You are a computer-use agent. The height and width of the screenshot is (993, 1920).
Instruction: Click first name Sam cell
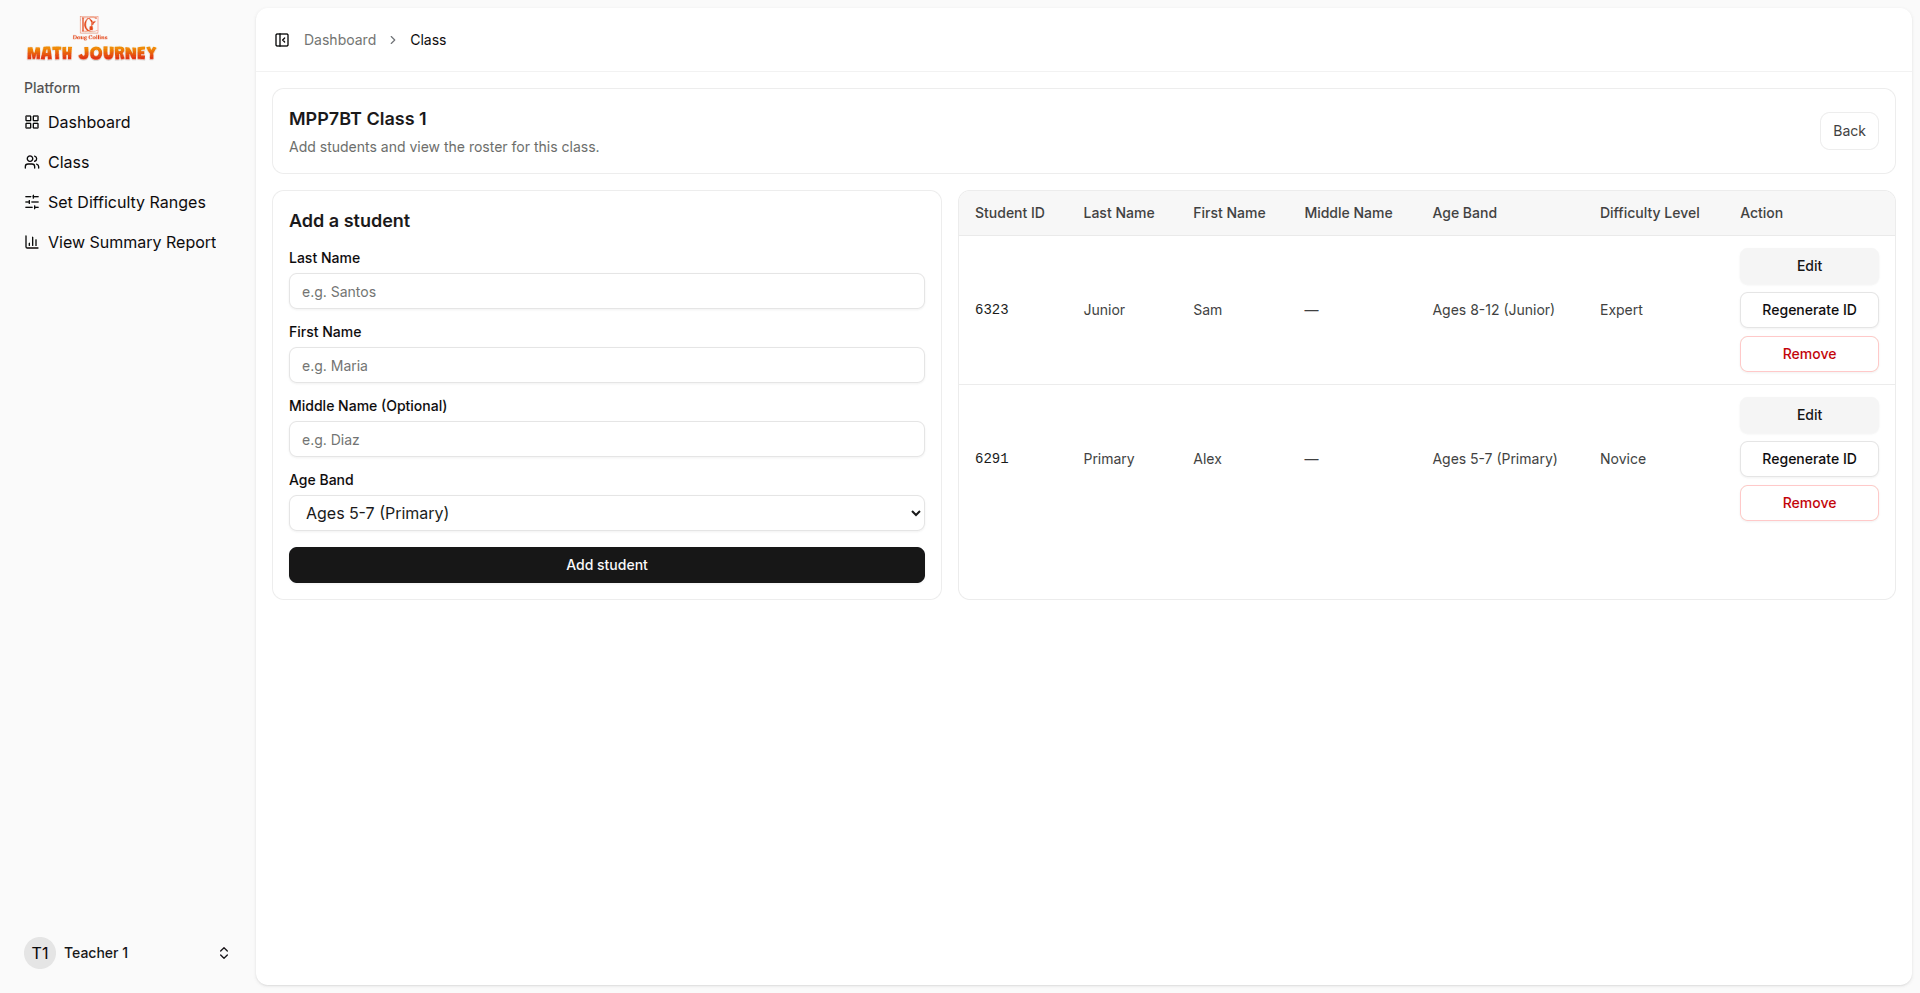coord(1207,310)
